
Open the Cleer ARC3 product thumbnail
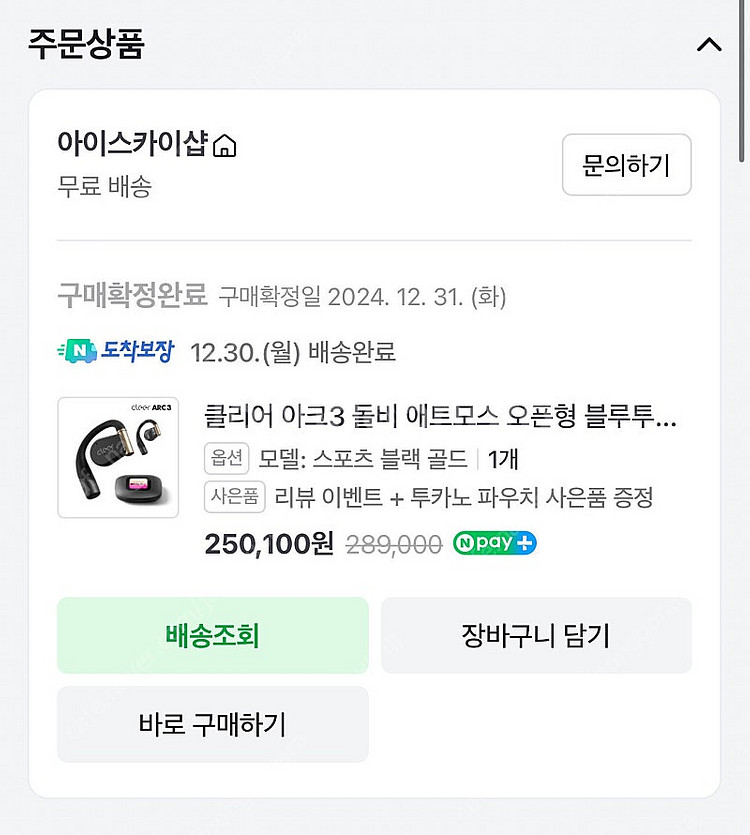[x=118, y=457]
